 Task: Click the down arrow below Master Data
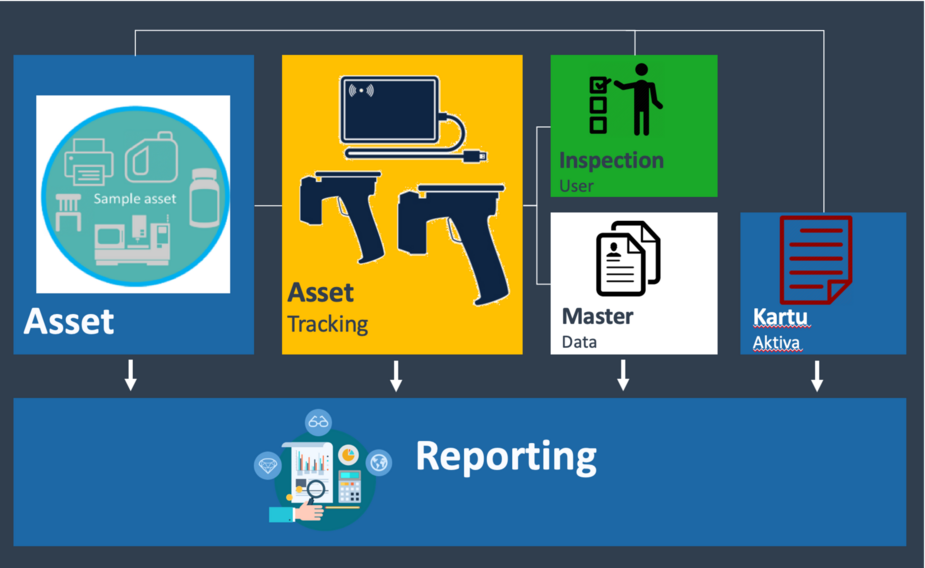pos(623,375)
